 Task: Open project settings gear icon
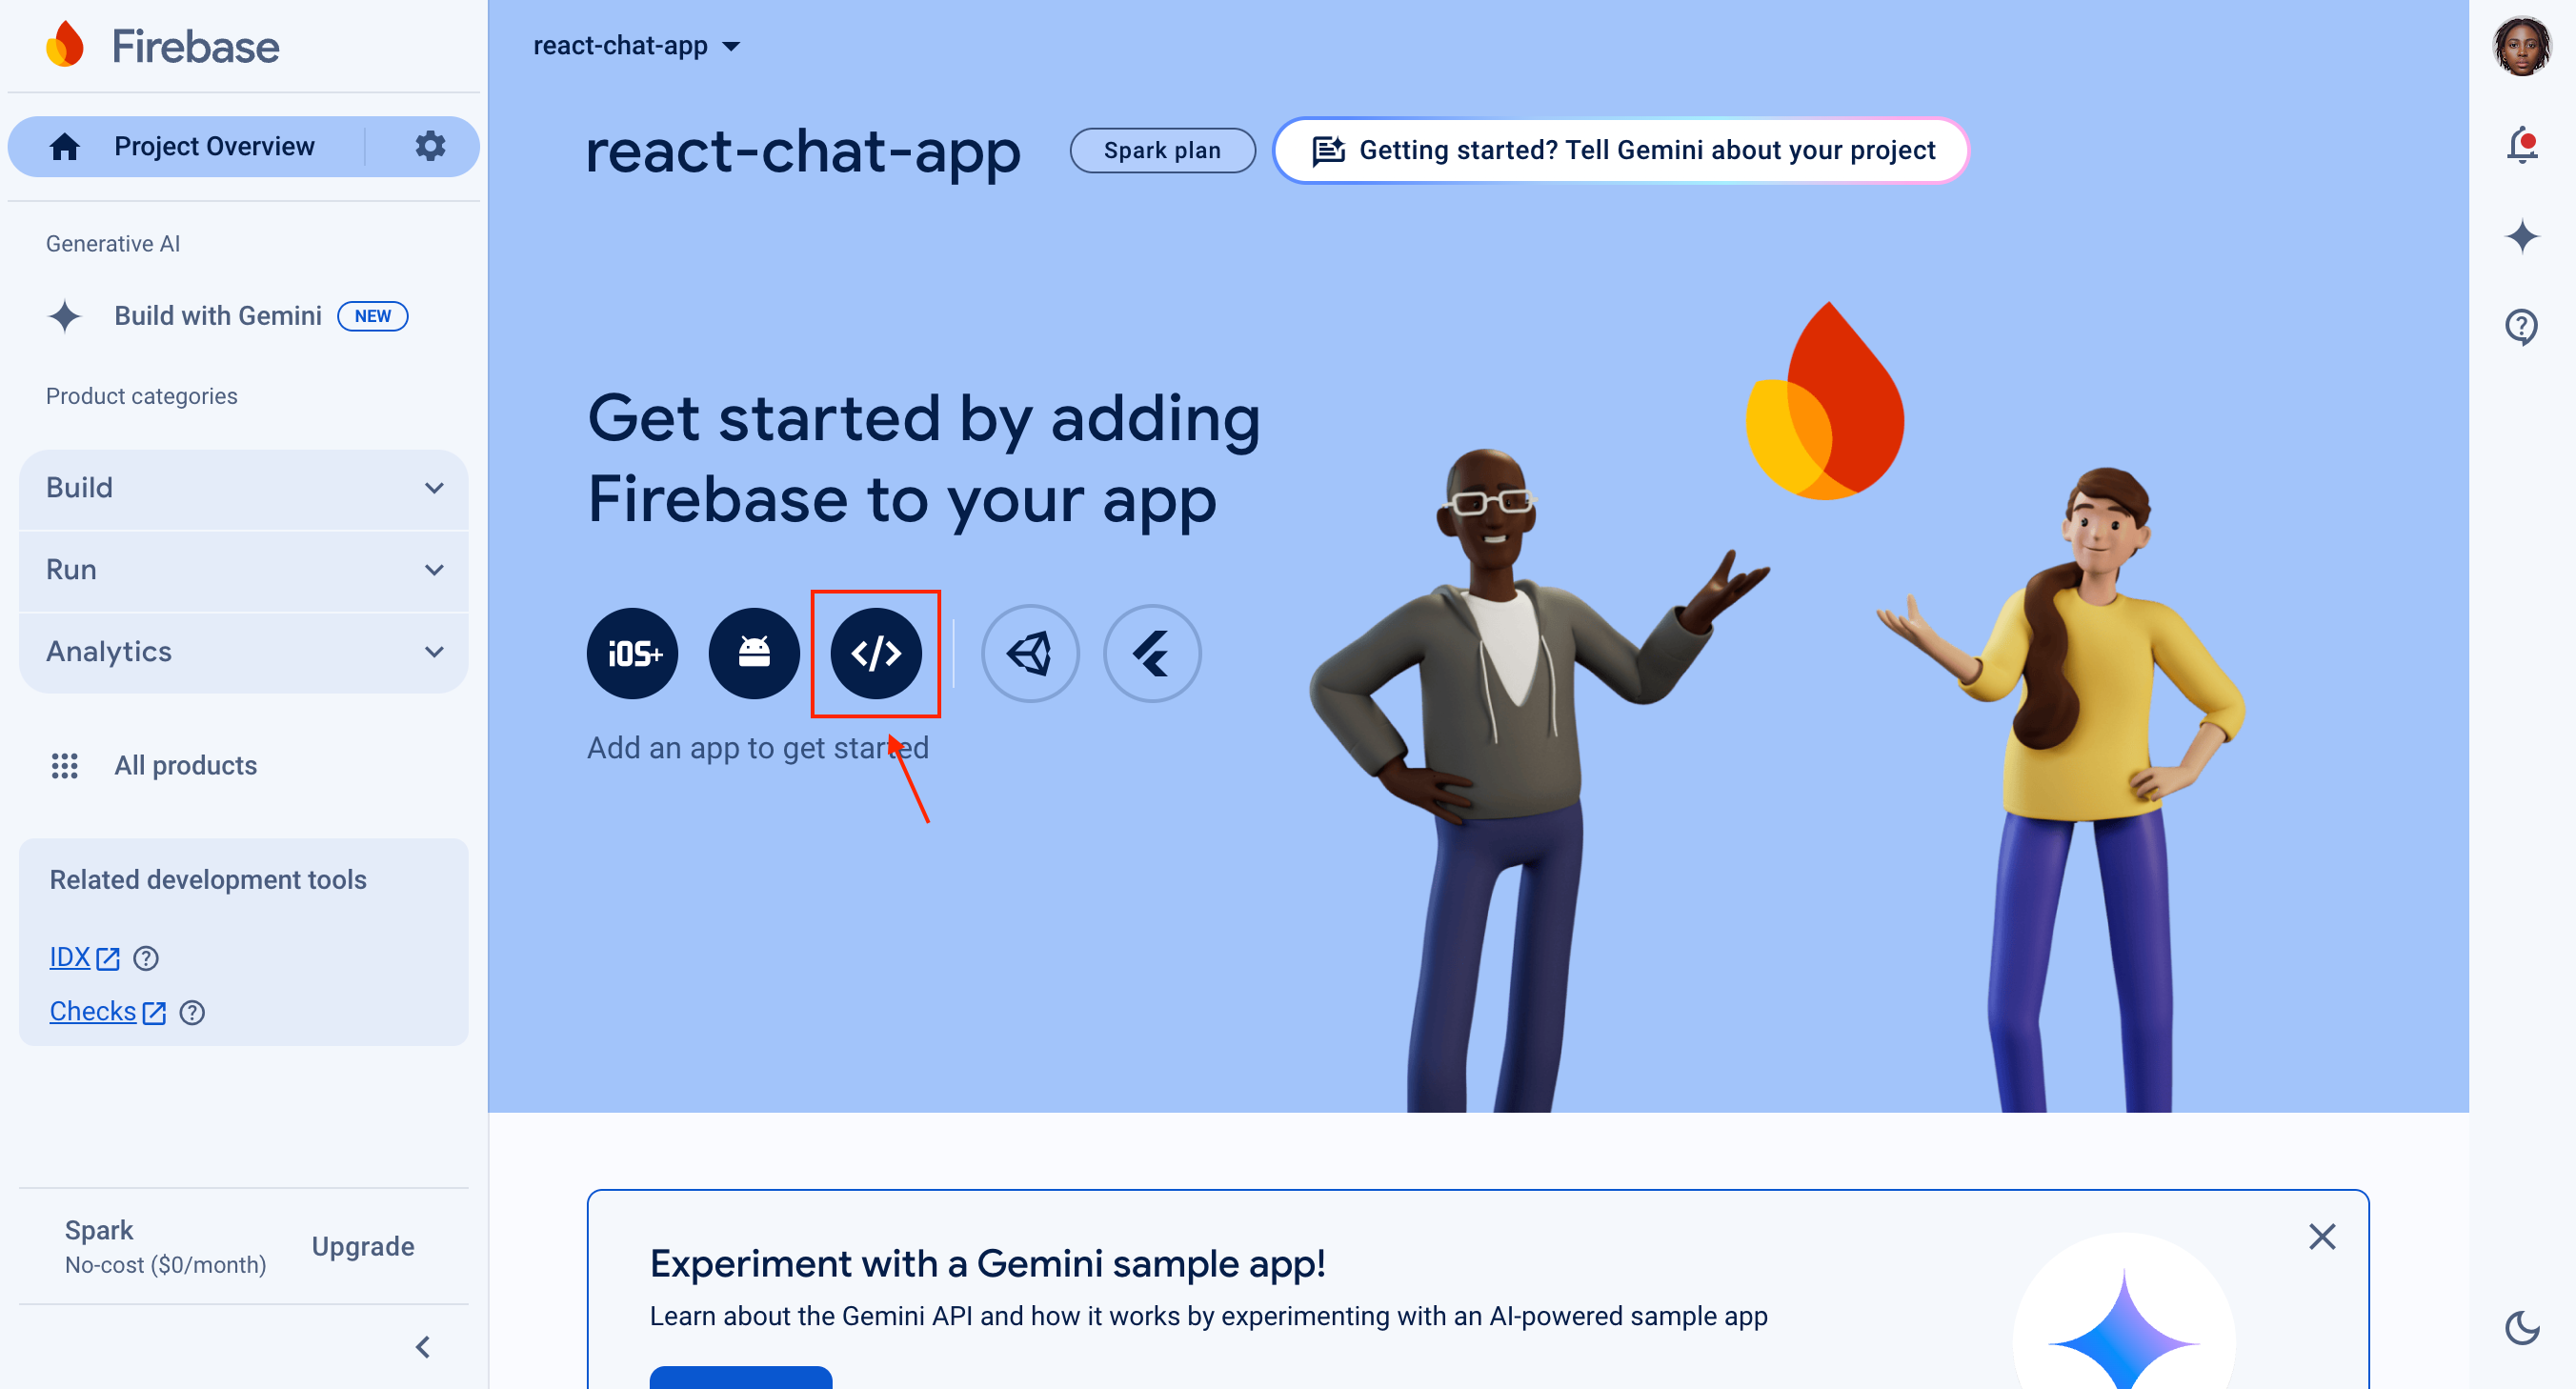430,146
